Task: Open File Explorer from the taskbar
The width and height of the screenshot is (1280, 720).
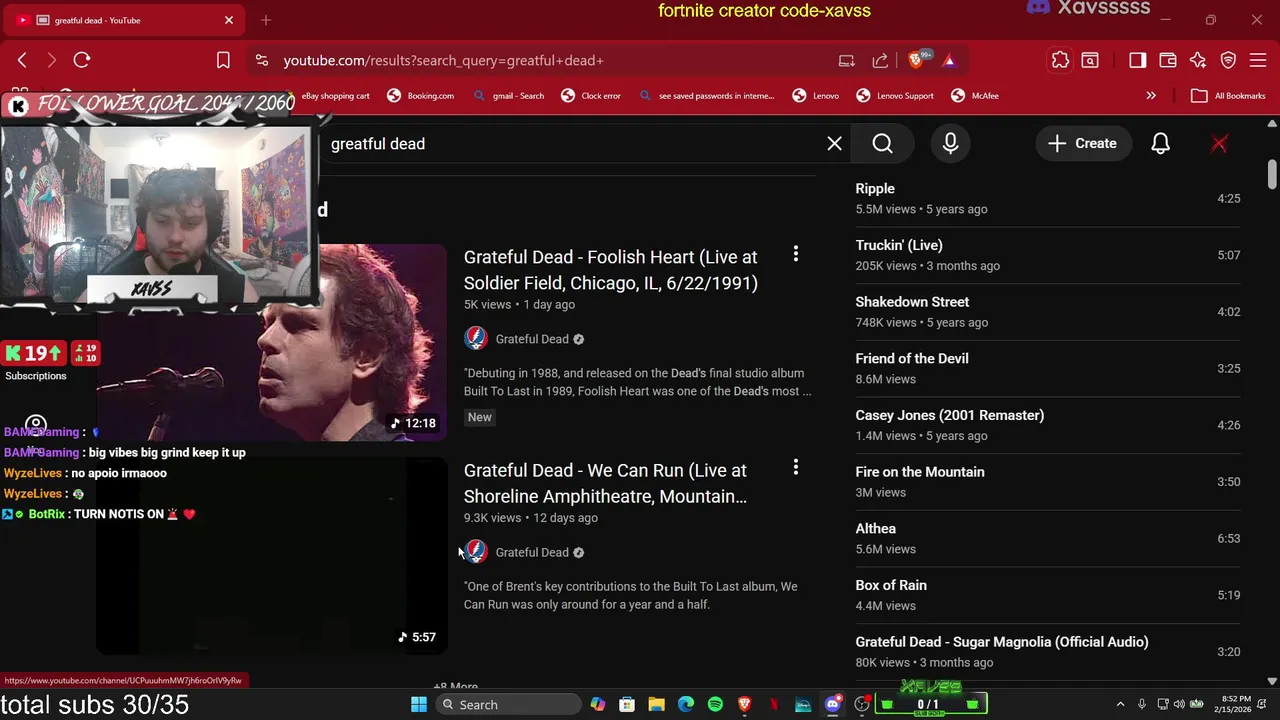Action: (x=656, y=704)
